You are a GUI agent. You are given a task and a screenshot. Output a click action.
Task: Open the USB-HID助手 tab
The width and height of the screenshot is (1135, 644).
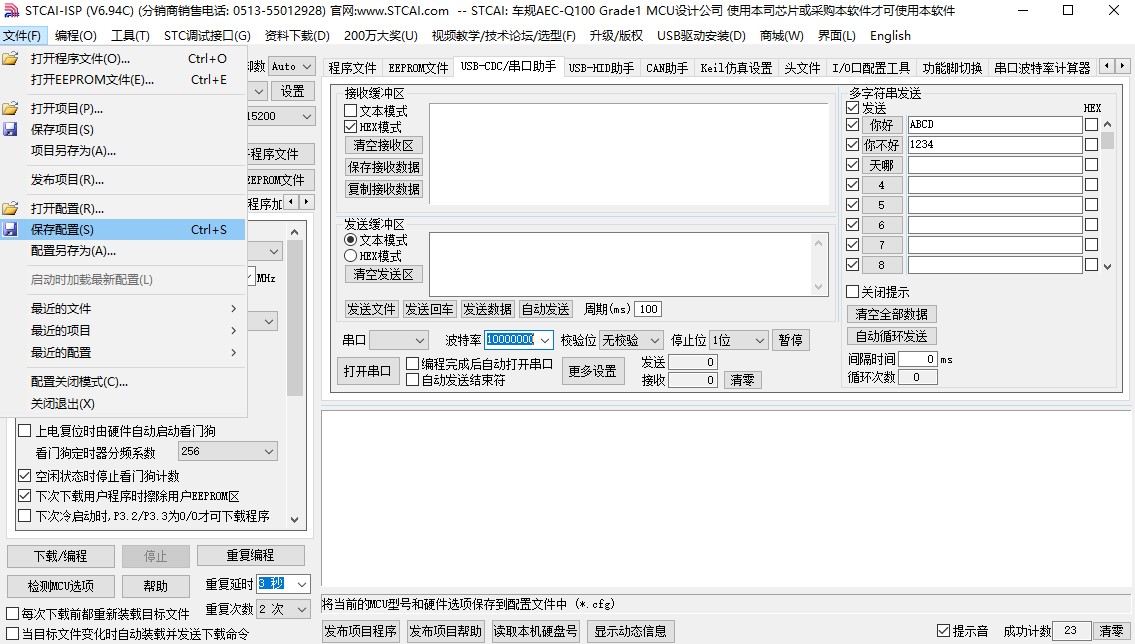coord(601,68)
